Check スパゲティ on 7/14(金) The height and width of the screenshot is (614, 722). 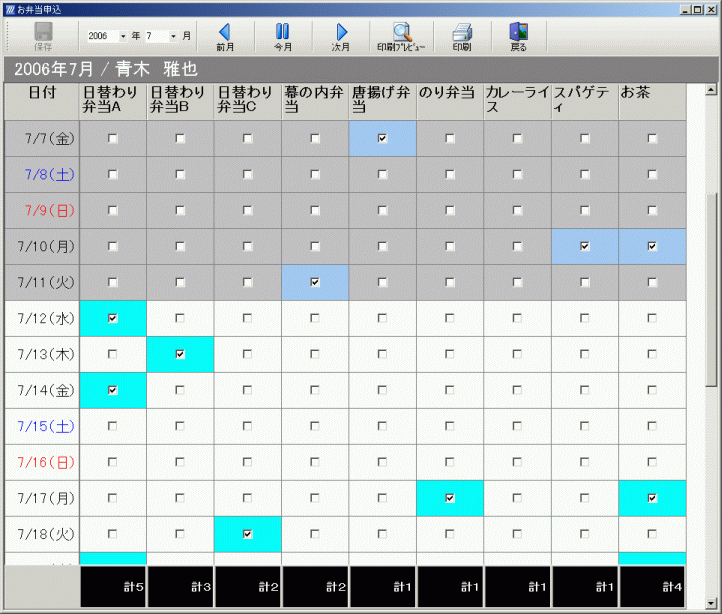(585, 390)
